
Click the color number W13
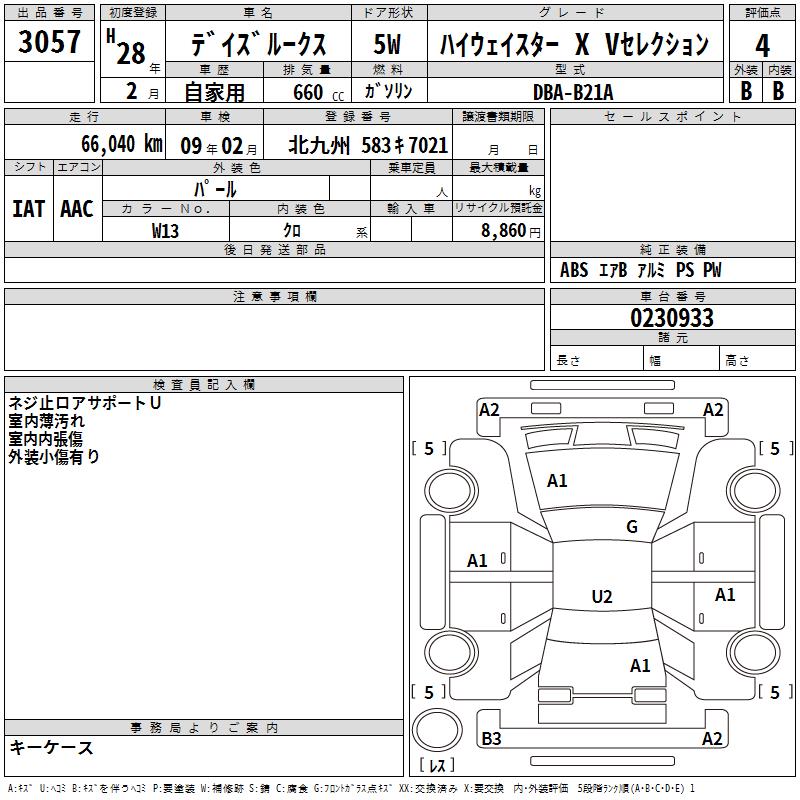(165, 231)
